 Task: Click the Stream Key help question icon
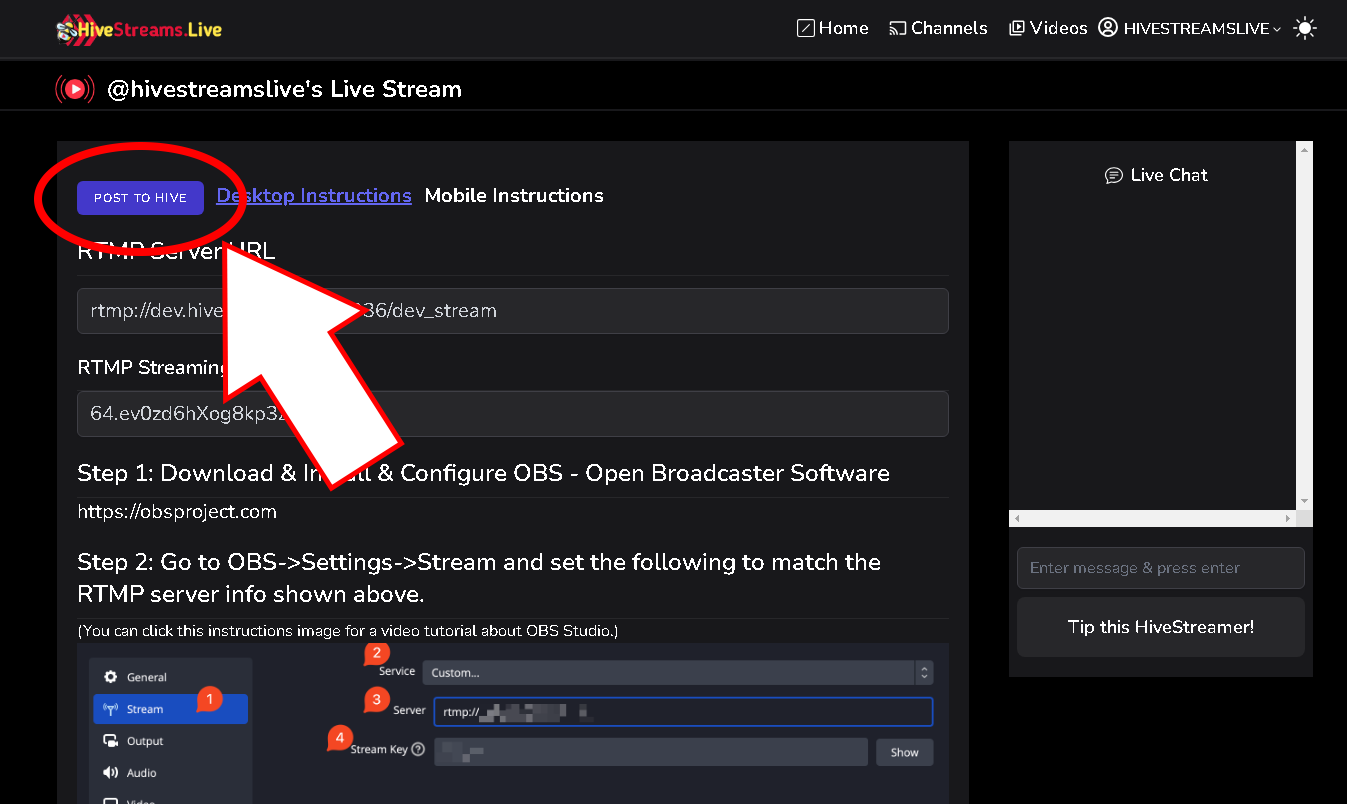(x=418, y=749)
